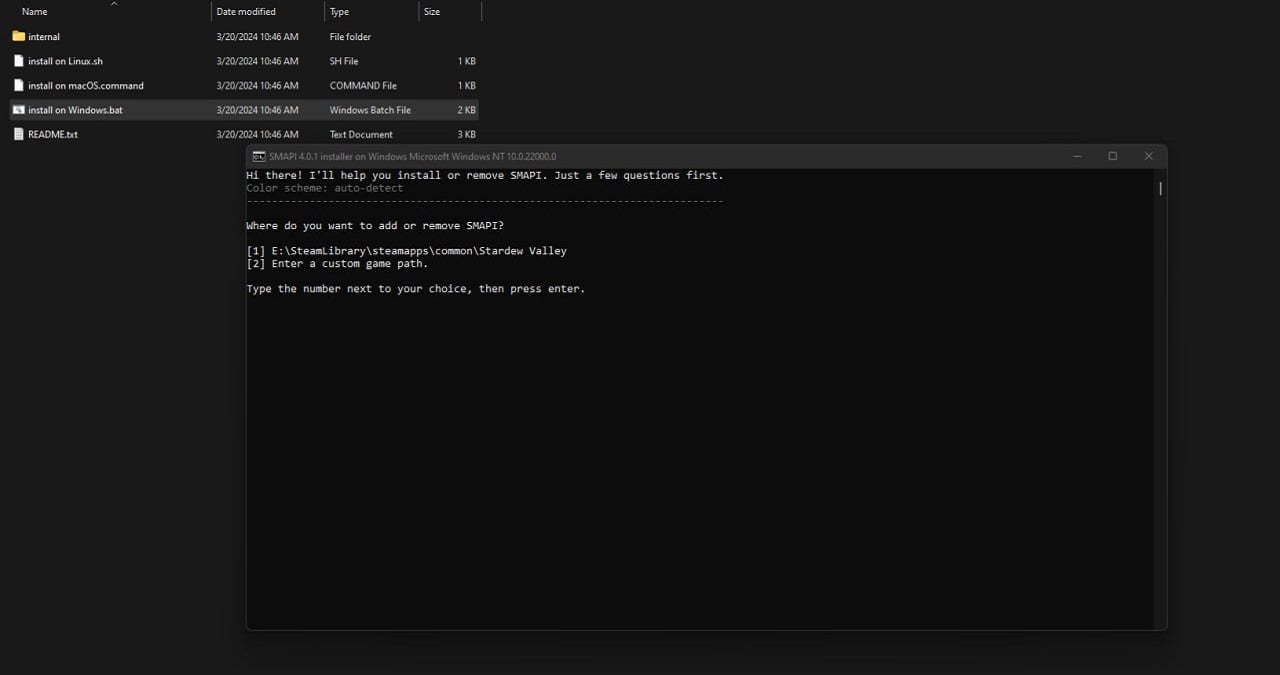The height and width of the screenshot is (675, 1280).
Task: Click option [2] Enter a custom game path
Action: click(337, 264)
